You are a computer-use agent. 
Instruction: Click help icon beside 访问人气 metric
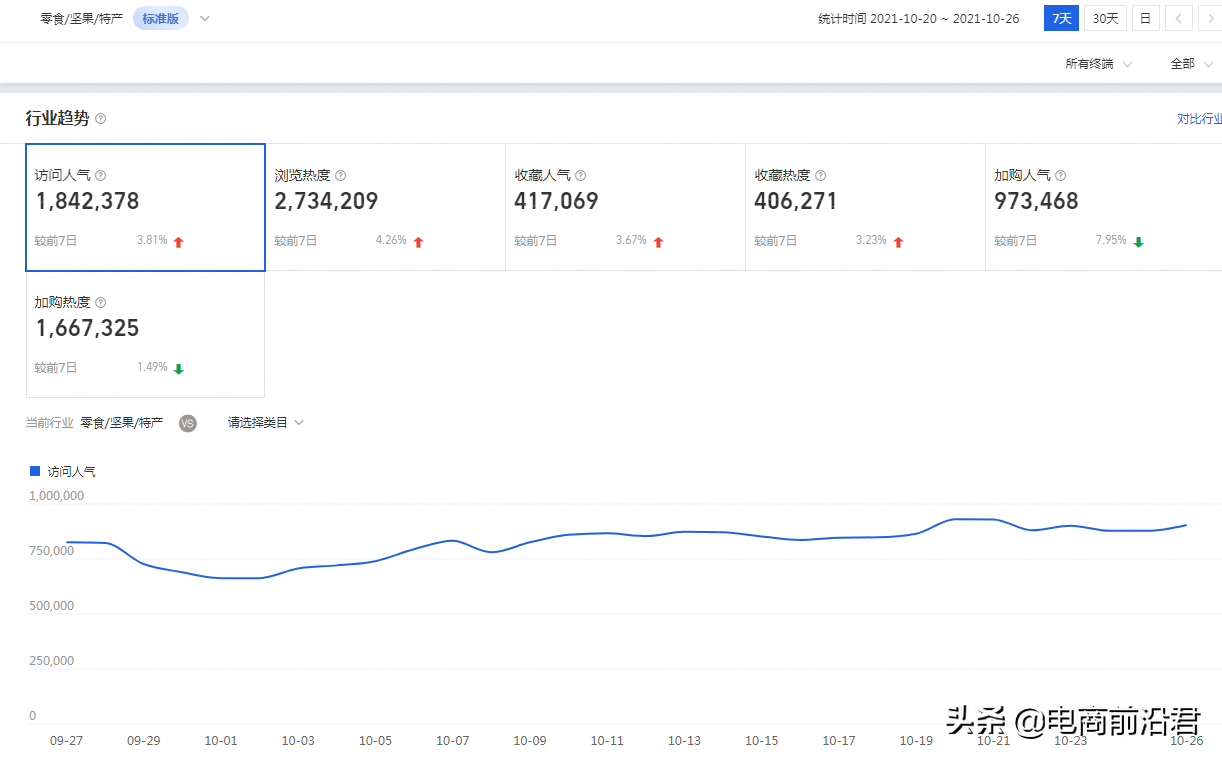(x=100, y=175)
